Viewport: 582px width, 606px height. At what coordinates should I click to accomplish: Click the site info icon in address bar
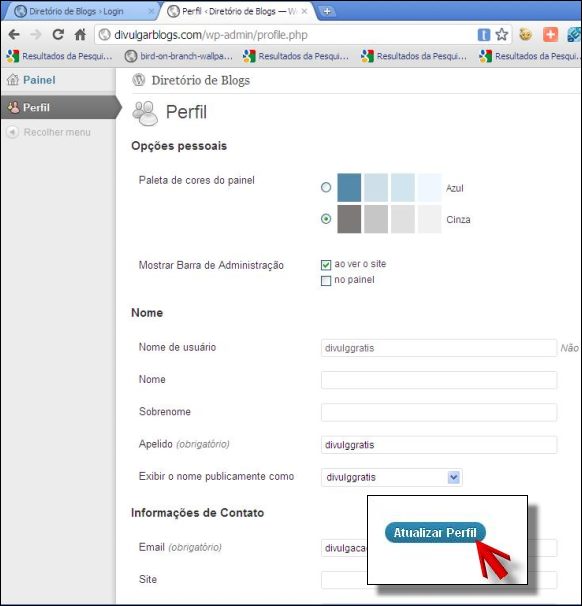pyautogui.click(x=104, y=35)
